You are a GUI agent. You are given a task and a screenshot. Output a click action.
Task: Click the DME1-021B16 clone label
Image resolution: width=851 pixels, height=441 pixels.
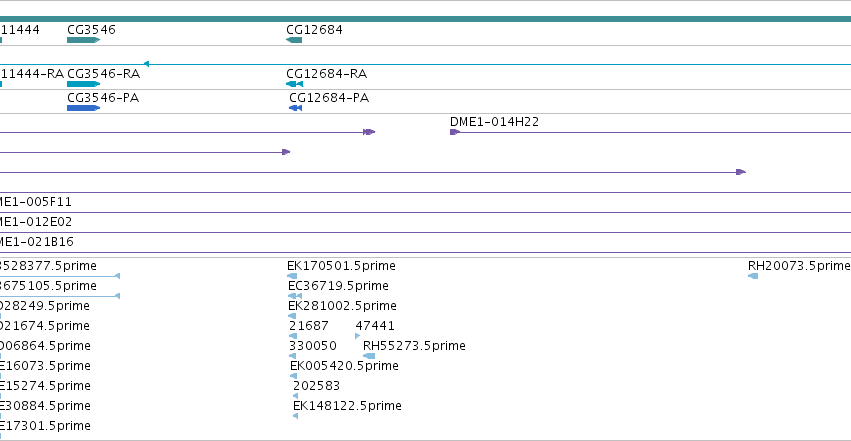[36, 241]
